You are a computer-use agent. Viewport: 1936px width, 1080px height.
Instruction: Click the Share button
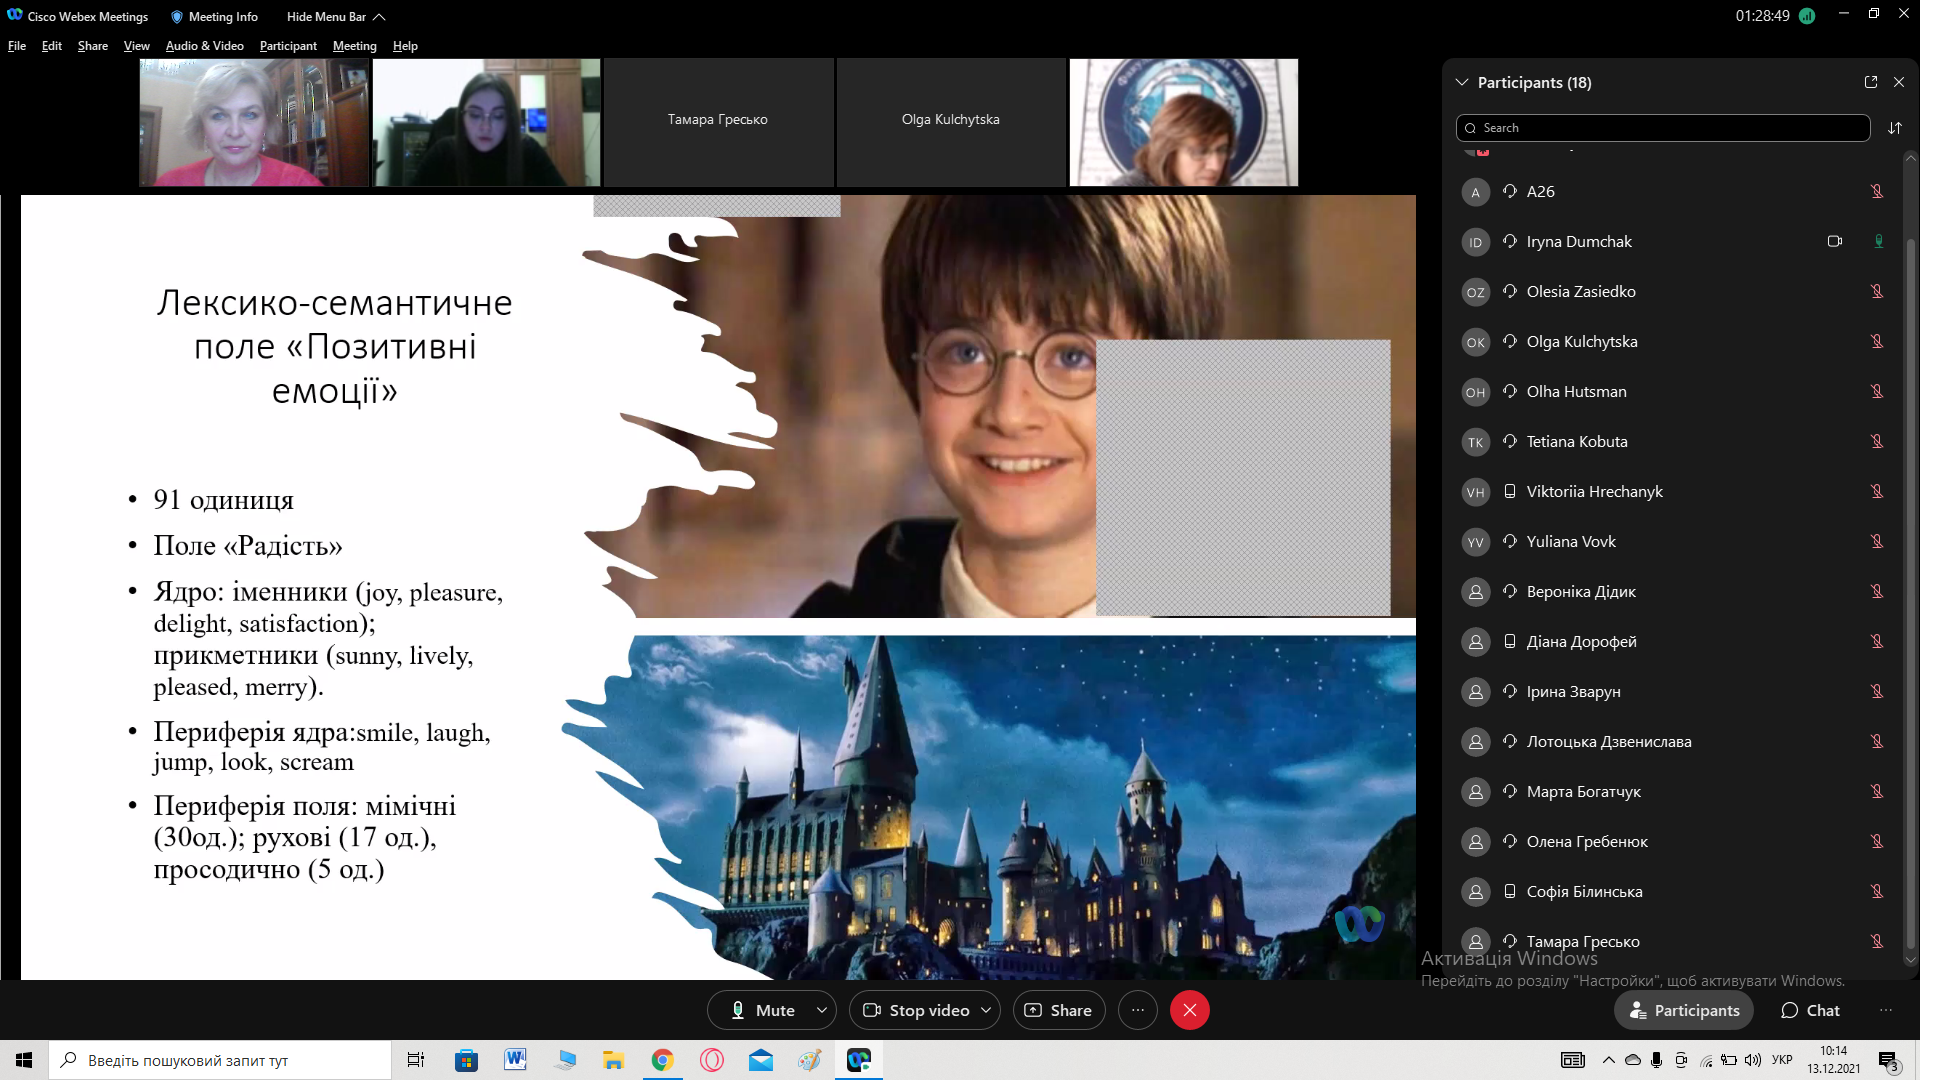pos(1059,1010)
